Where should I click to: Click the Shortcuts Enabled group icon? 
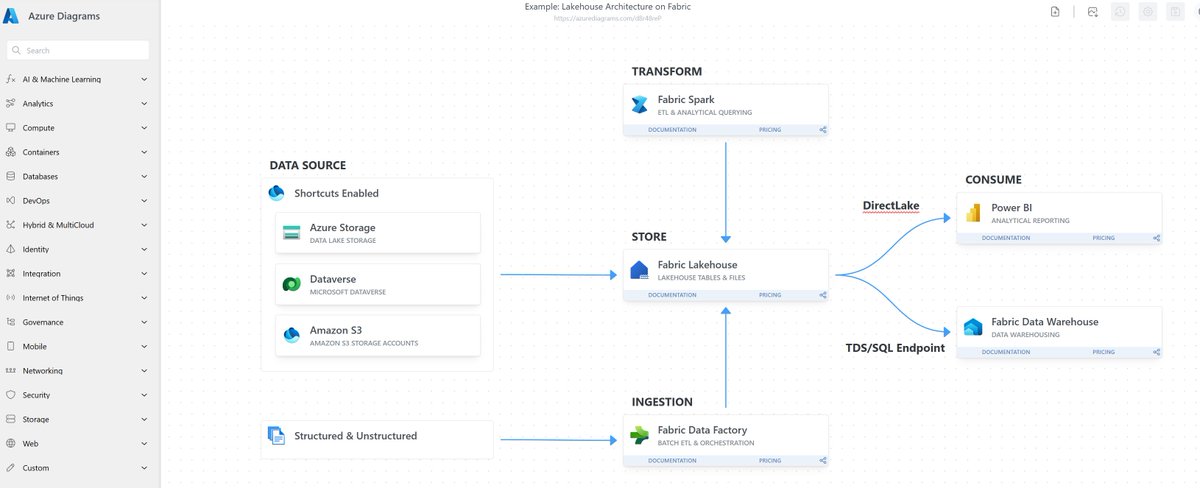(277, 192)
